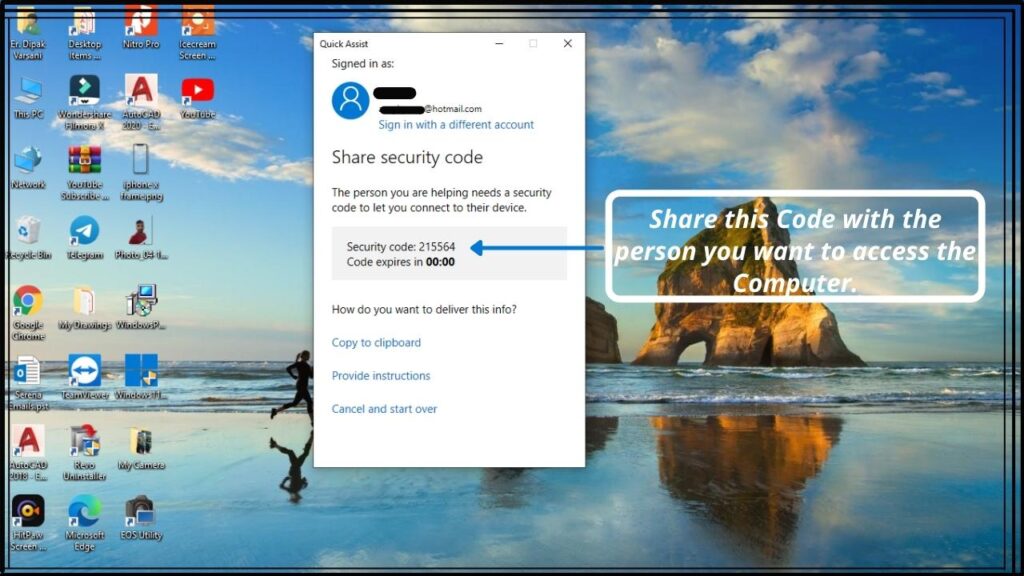Open Google Chrome desktop shortcut
Viewport: 1024px width, 576px height.
click(x=28, y=301)
